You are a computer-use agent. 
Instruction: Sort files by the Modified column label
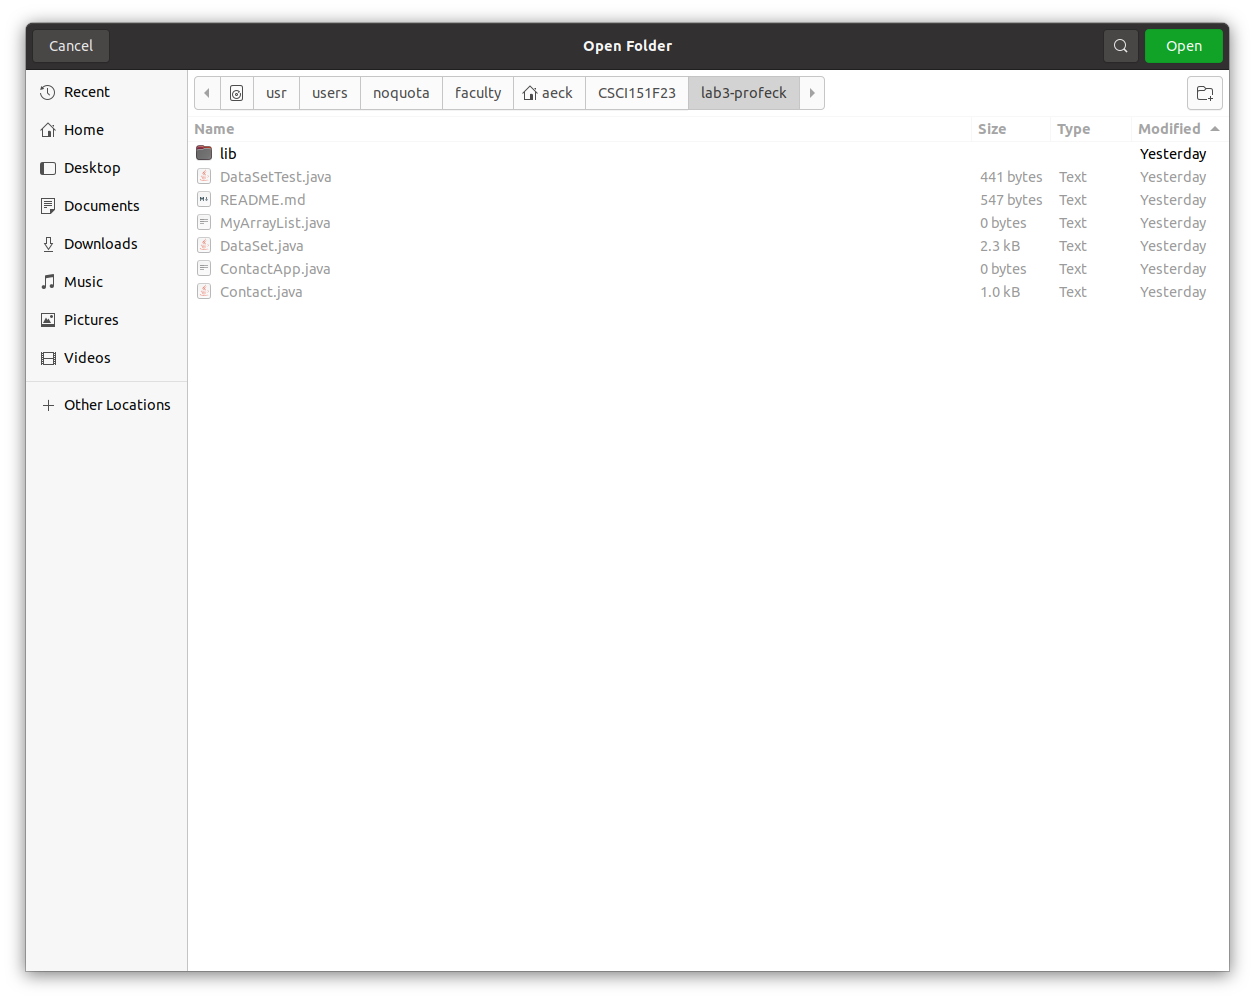[x=1169, y=129]
